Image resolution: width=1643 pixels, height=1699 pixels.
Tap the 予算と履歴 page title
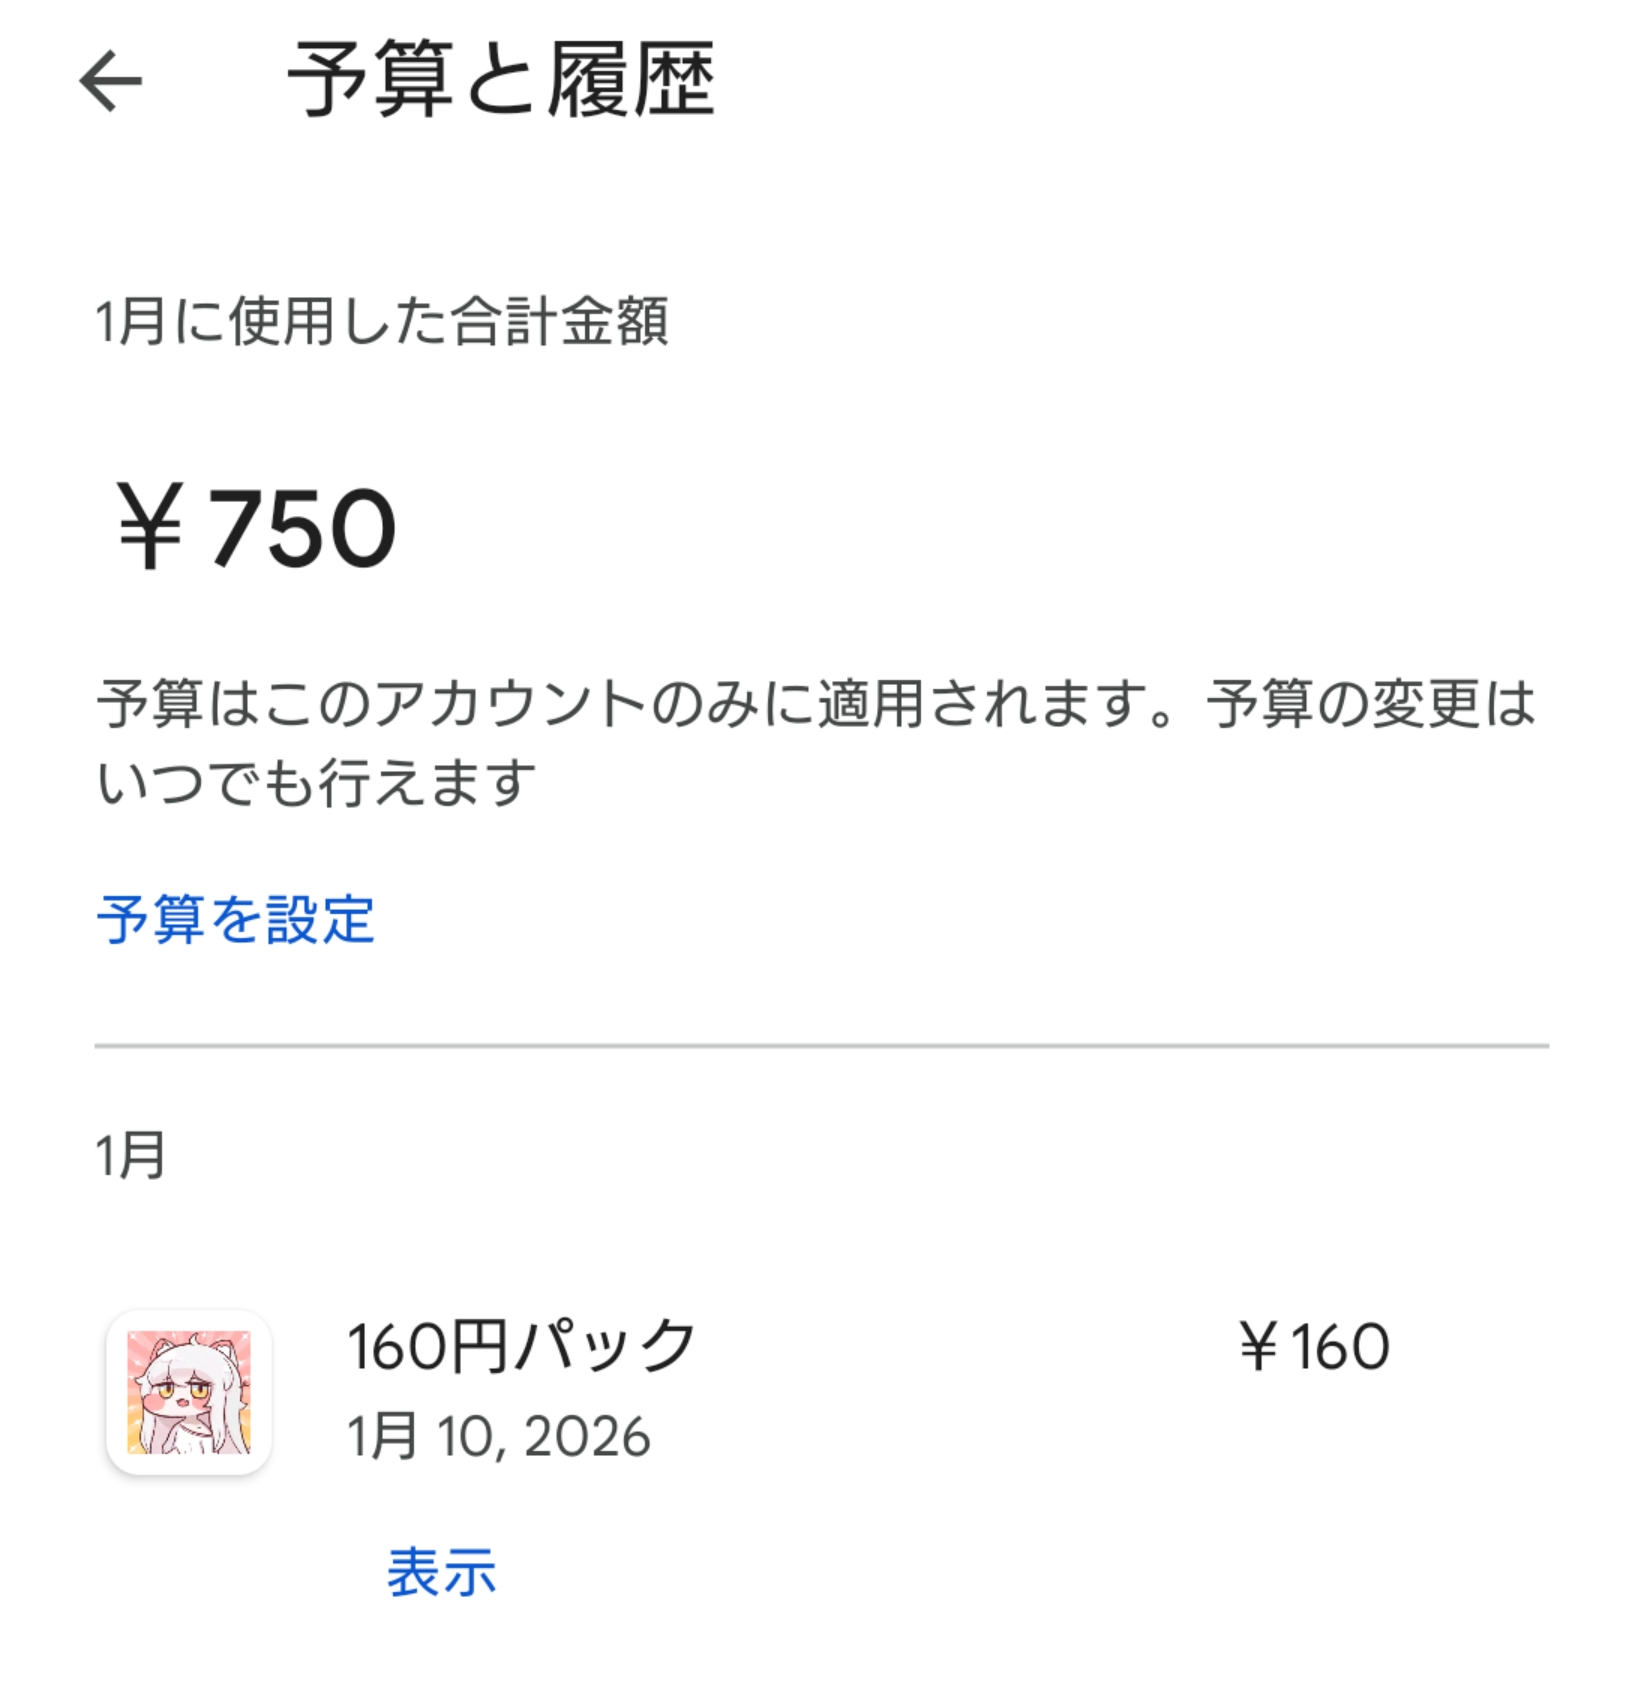coord(501,81)
